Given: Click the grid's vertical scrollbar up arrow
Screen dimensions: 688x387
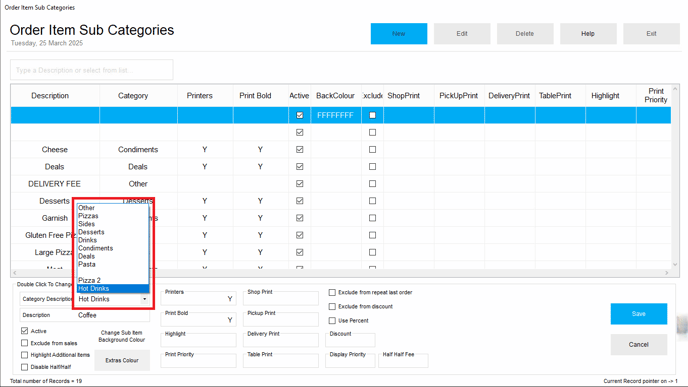Looking at the screenshot, I should (x=675, y=89).
